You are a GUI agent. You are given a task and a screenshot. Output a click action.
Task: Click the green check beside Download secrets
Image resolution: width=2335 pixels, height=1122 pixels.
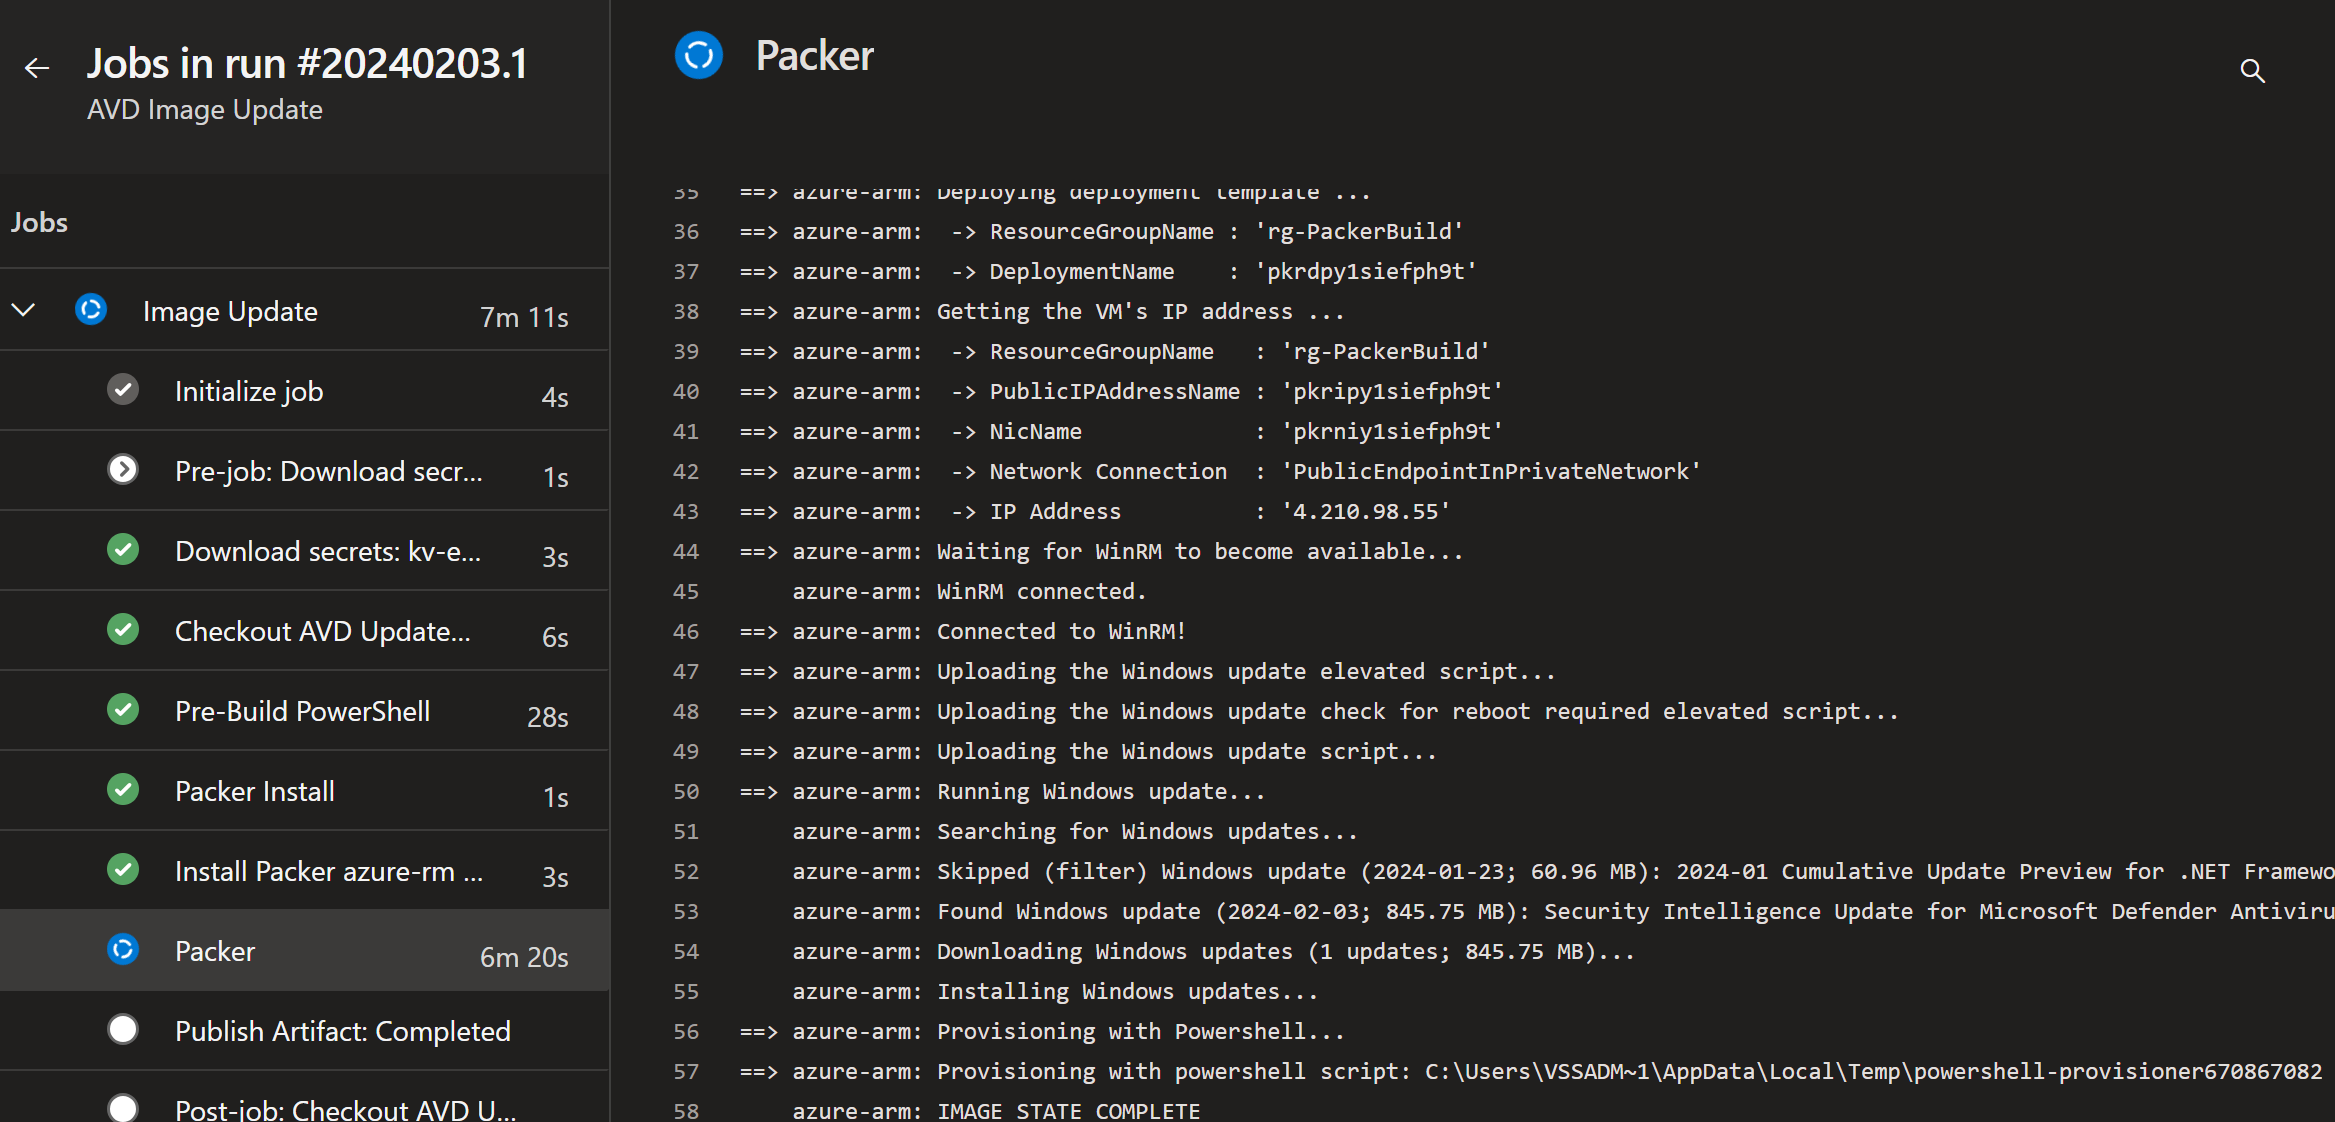coord(123,550)
